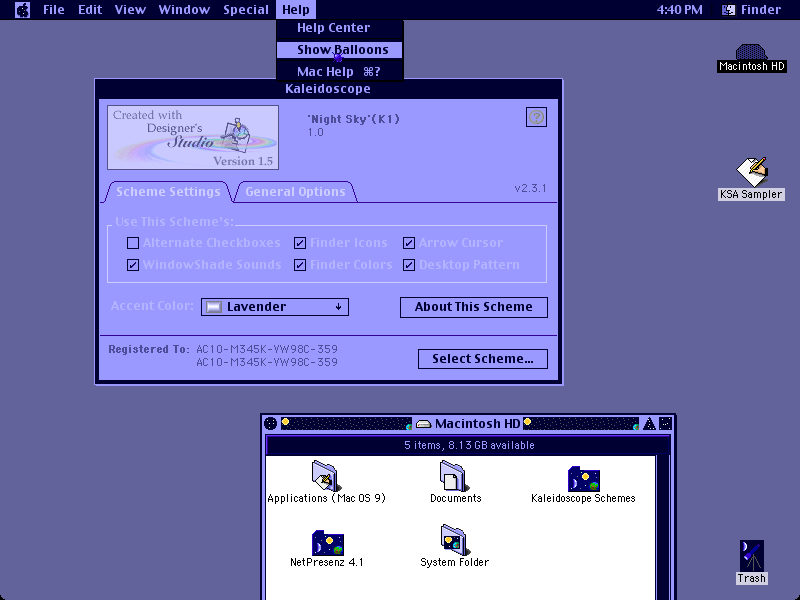This screenshot has height=600, width=800.
Task: Click the Macintosh HD window title drive icon
Action: [x=423, y=423]
